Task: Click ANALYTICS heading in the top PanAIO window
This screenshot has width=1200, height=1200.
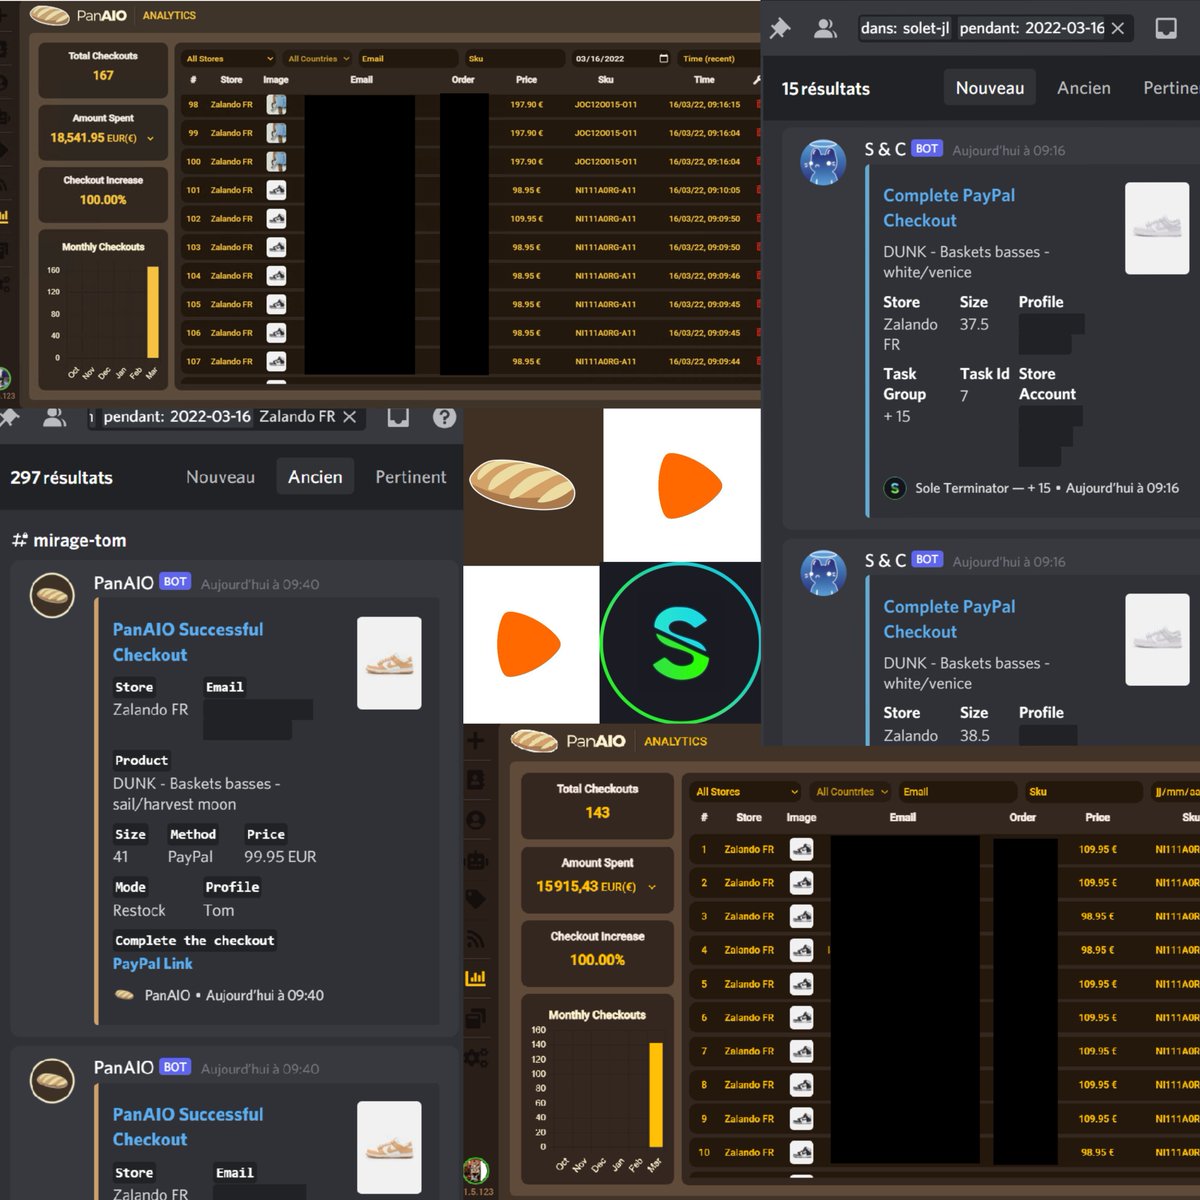Action: tap(169, 16)
